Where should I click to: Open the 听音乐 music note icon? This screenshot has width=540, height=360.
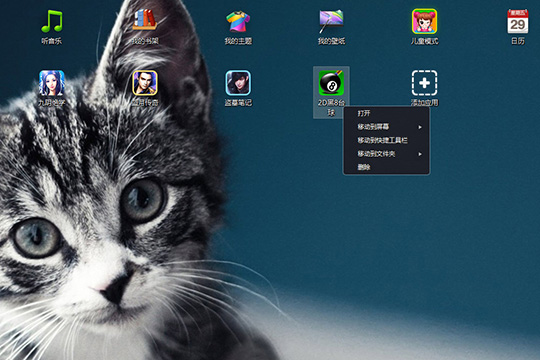click(52, 21)
